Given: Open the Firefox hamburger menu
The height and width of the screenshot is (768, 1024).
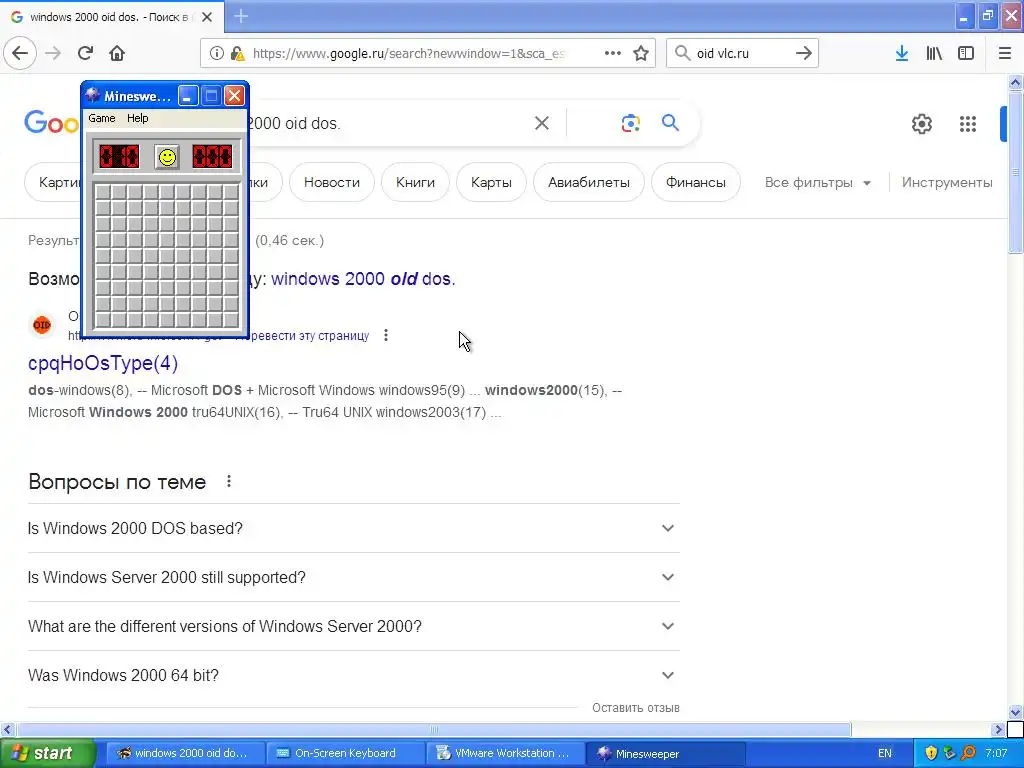Looking at the screenshot, I should (x=1005, y=53).
